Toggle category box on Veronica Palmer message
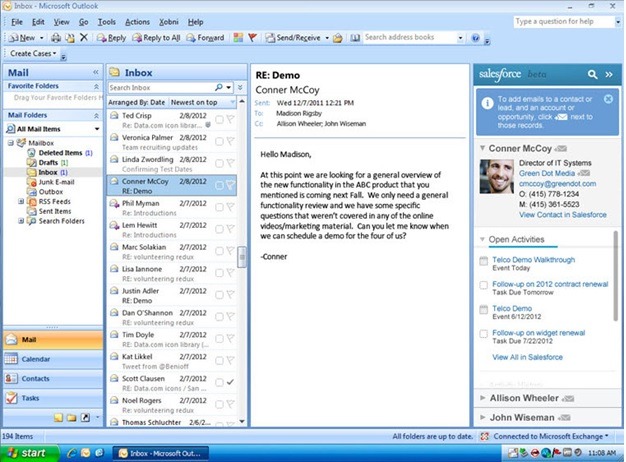Viewport: 626px width, 462px height. coord(219,141)
